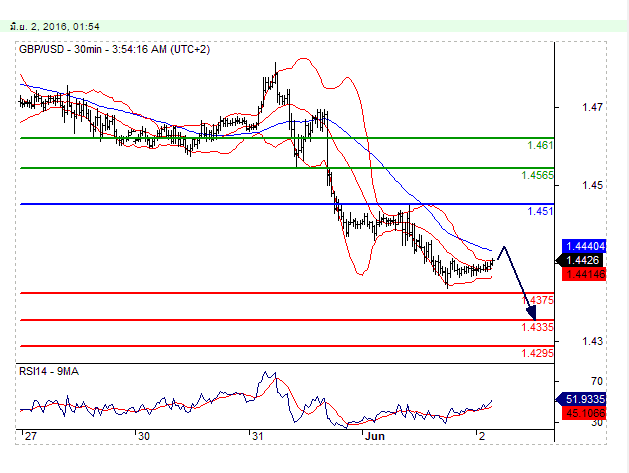Click the 'RSI14 - 9MA' indicator label

pyautogui.click(x=49, y=371)
